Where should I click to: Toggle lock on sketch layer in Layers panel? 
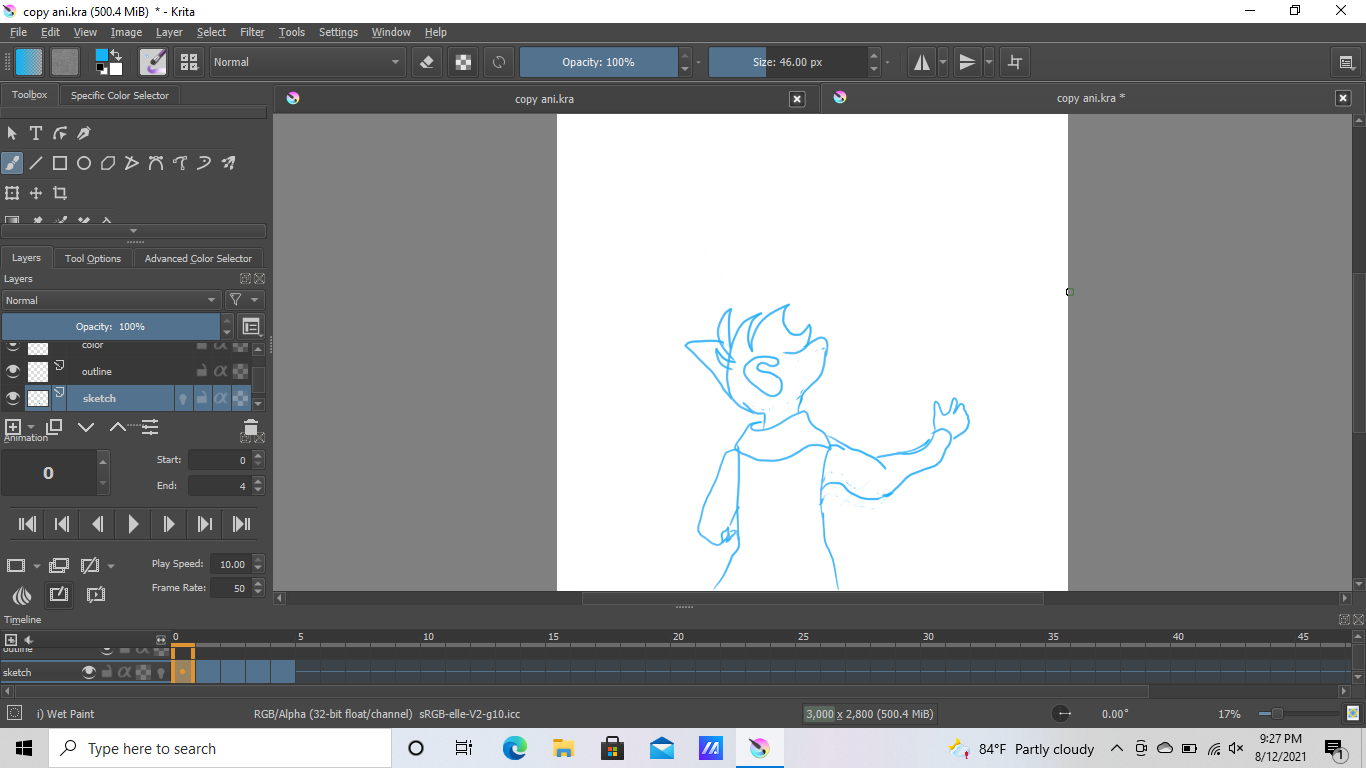tap(202, 398)
